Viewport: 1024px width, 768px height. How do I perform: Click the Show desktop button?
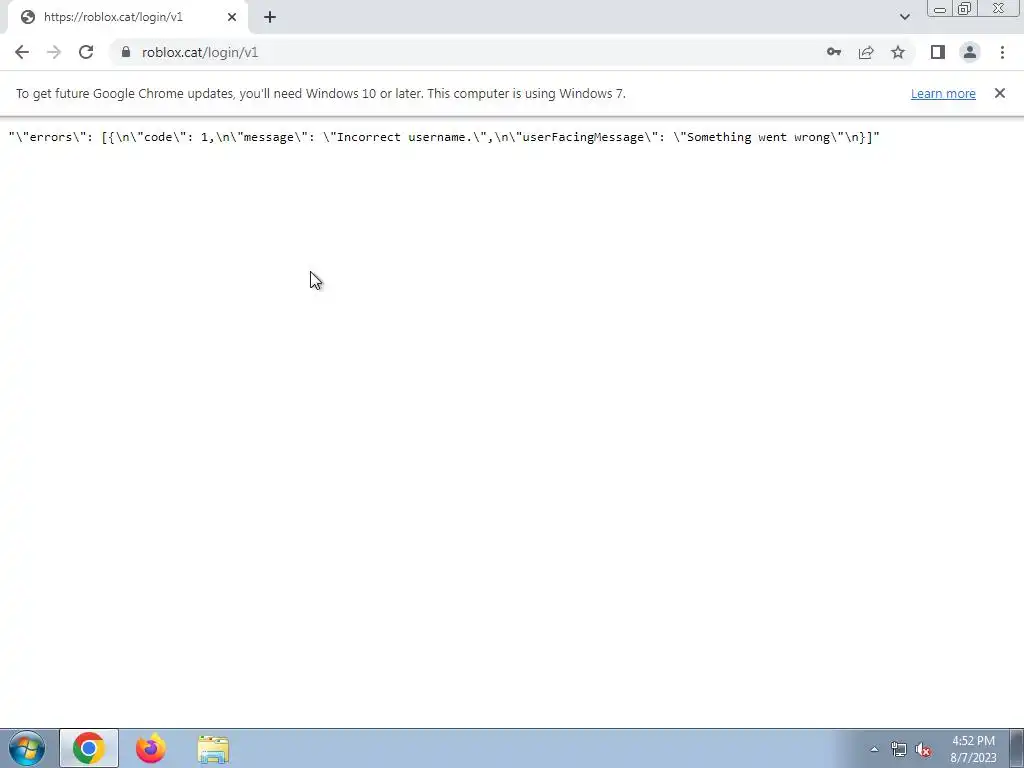click(1017, 748)
